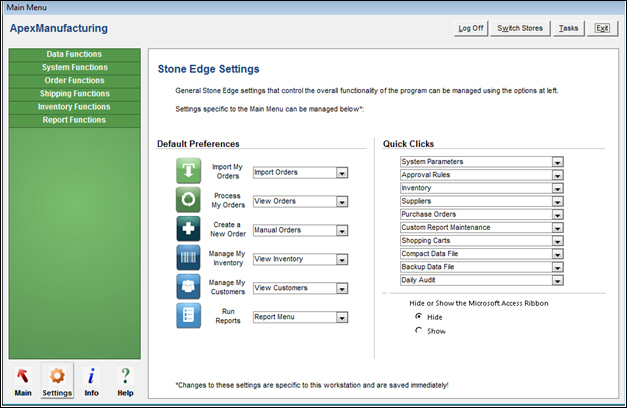
Task: Open the Data Functions menu
Action: coord(74,54)
